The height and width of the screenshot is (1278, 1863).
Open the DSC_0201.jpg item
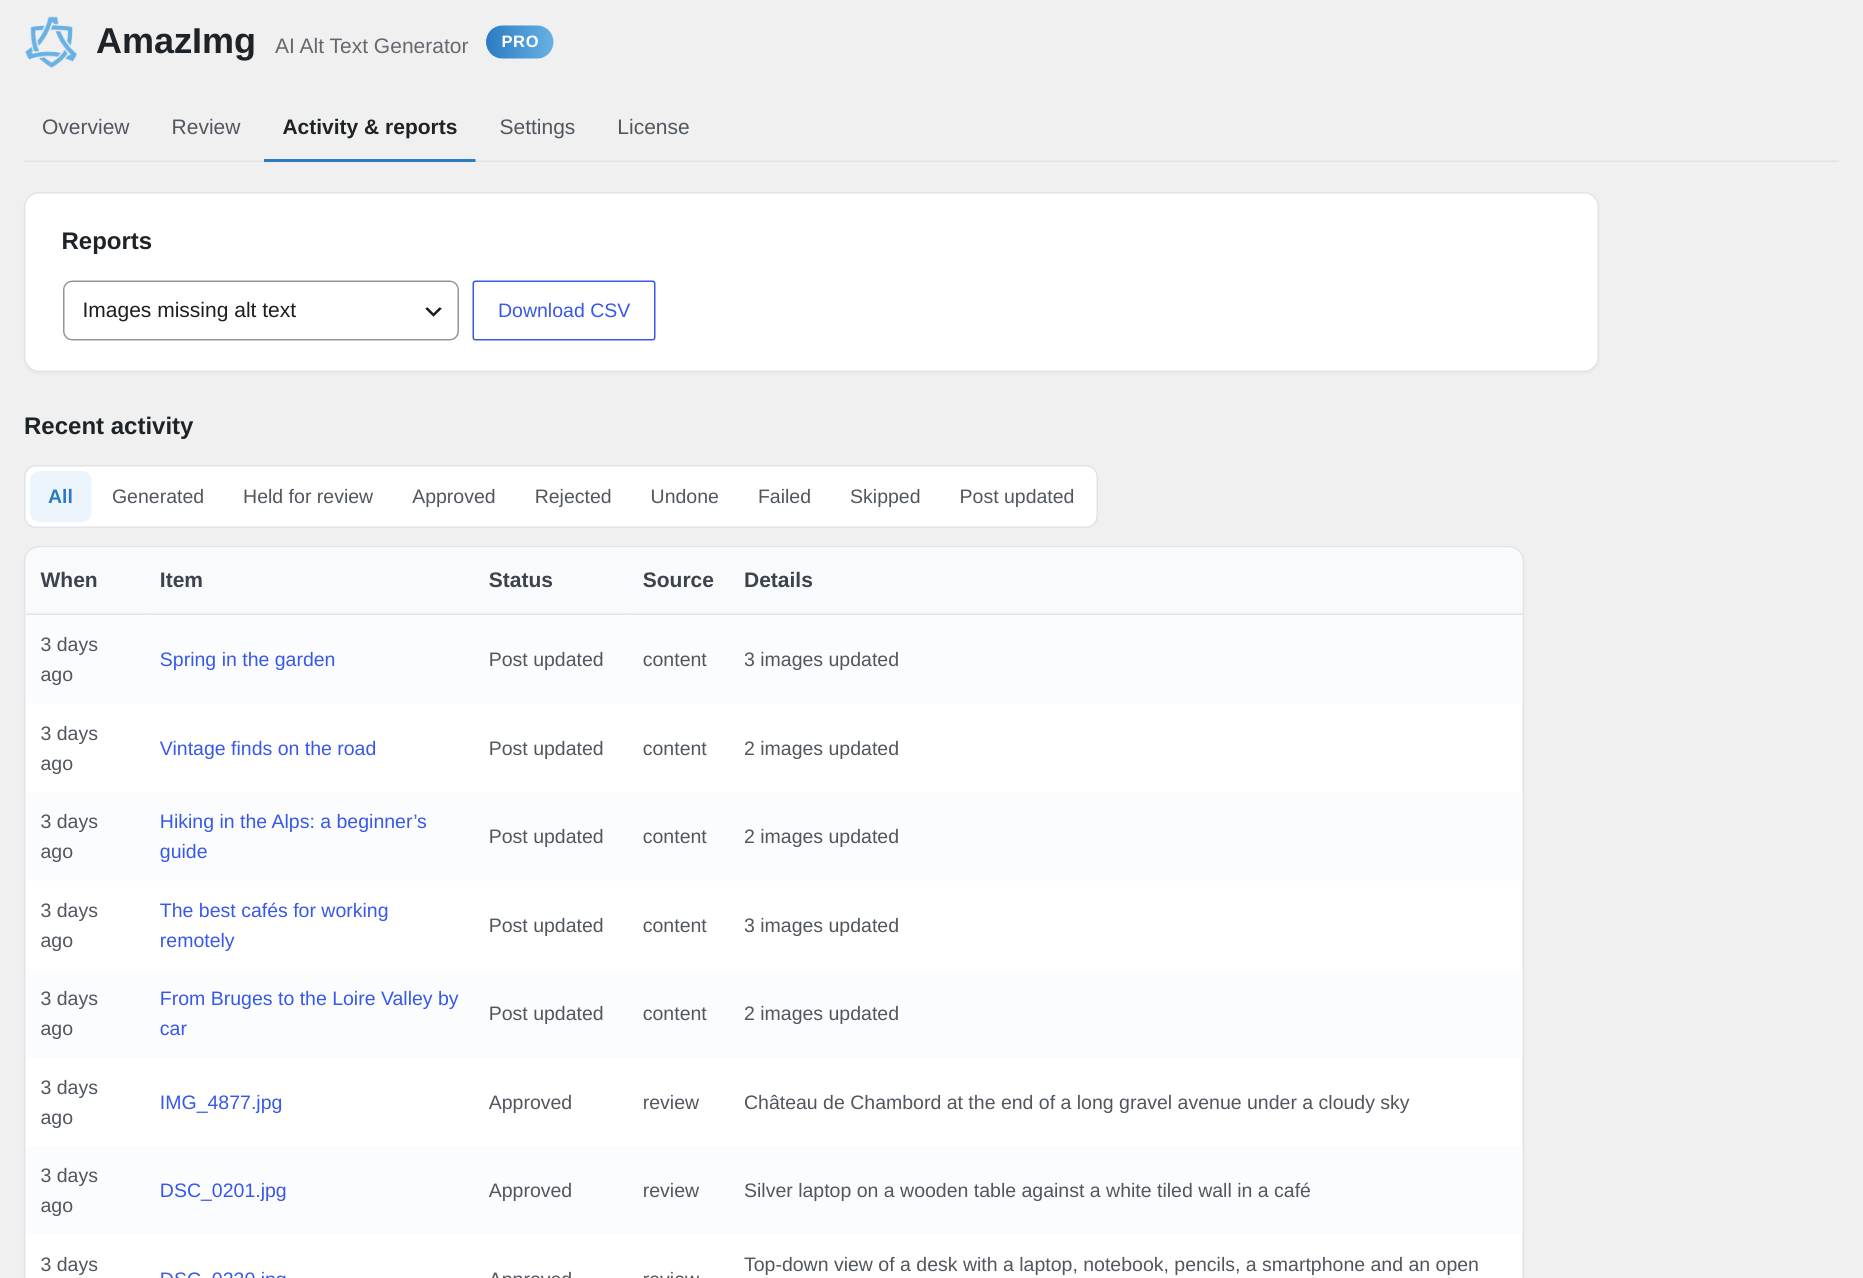tap(223, 1190)
